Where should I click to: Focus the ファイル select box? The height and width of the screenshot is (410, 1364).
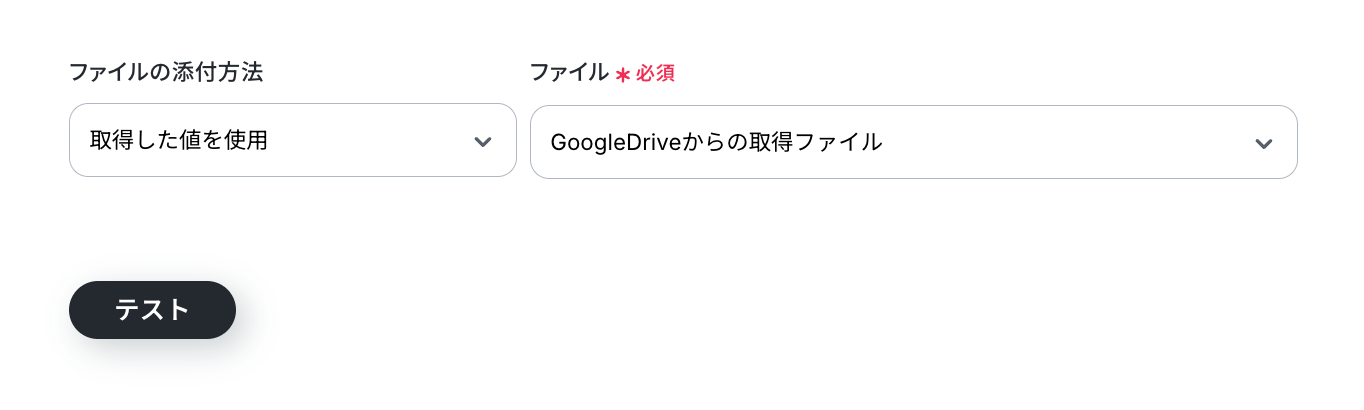914,142
